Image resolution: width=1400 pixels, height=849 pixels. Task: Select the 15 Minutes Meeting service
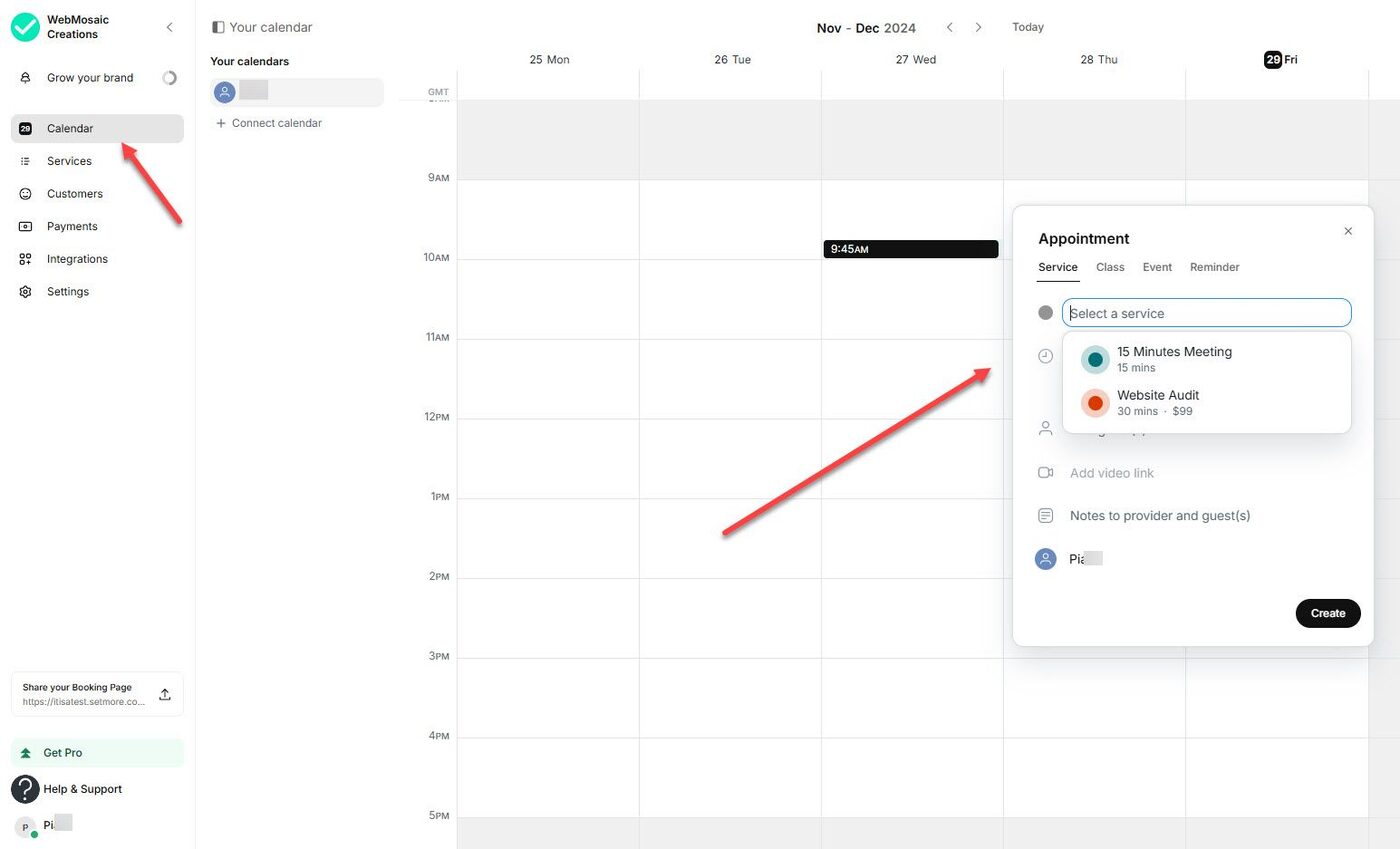(x=1174, y=358)
